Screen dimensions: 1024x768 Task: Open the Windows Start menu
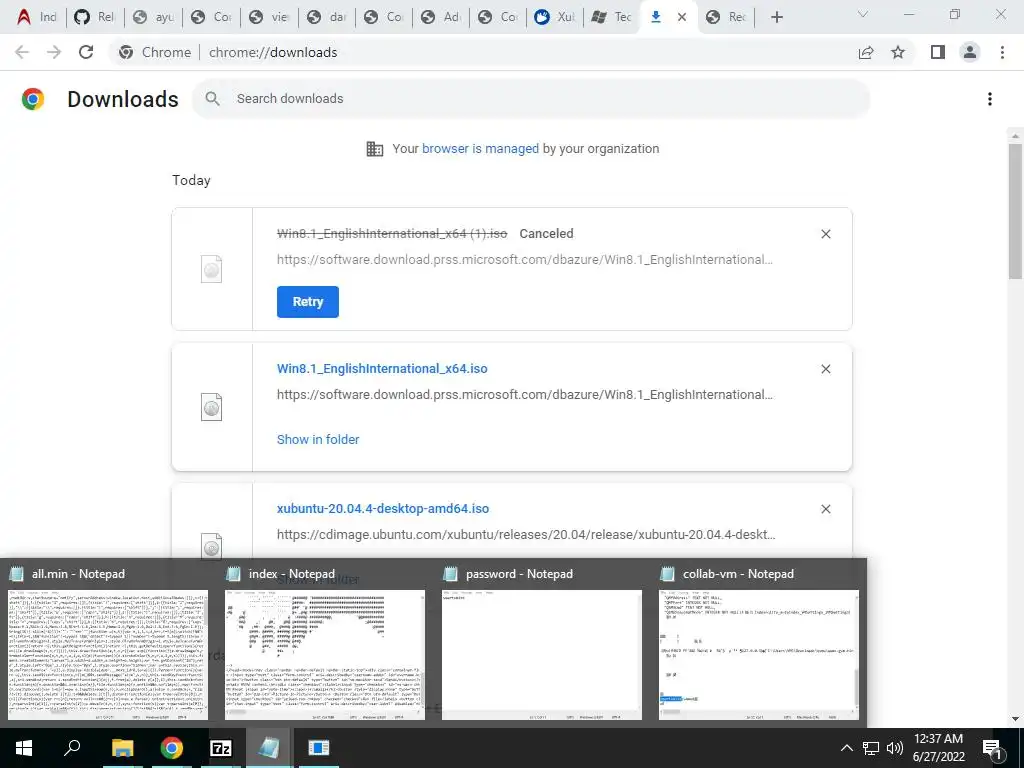pyautogui.click(x=24, y=748)
